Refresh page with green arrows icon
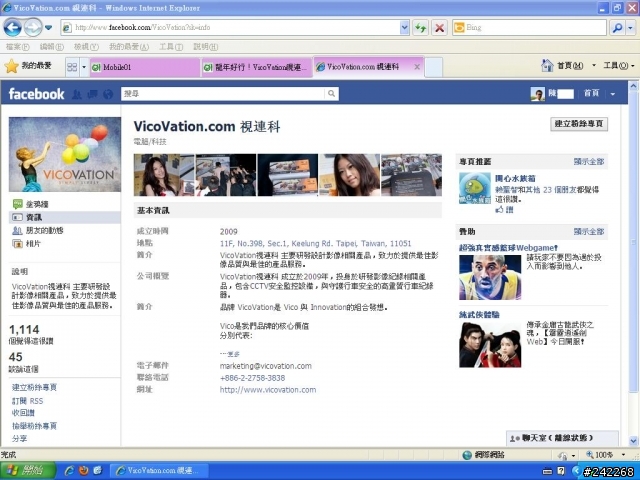Screen dimensions: 640x480 pyautogui.click(x=420, y=28)
